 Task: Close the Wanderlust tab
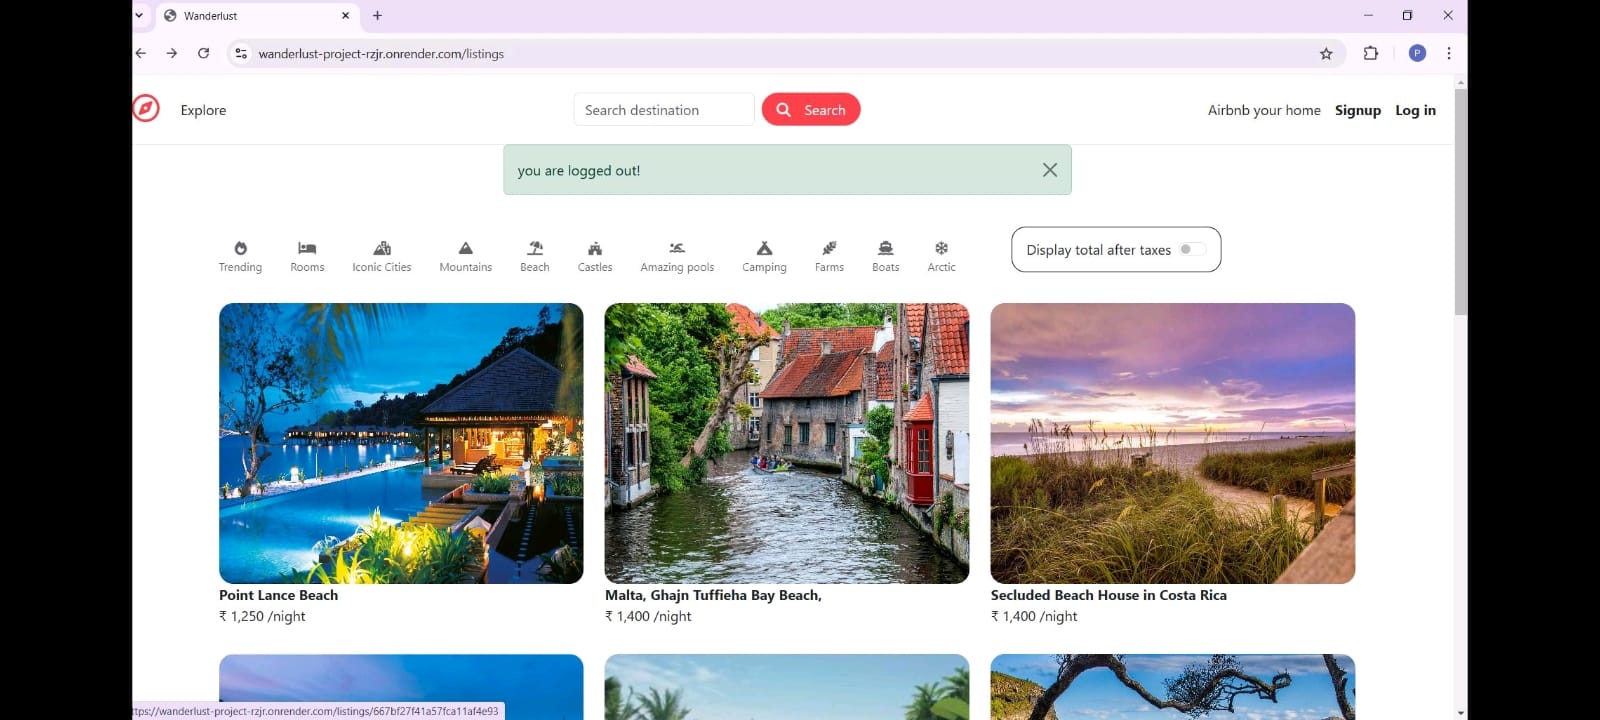(346, 16)
